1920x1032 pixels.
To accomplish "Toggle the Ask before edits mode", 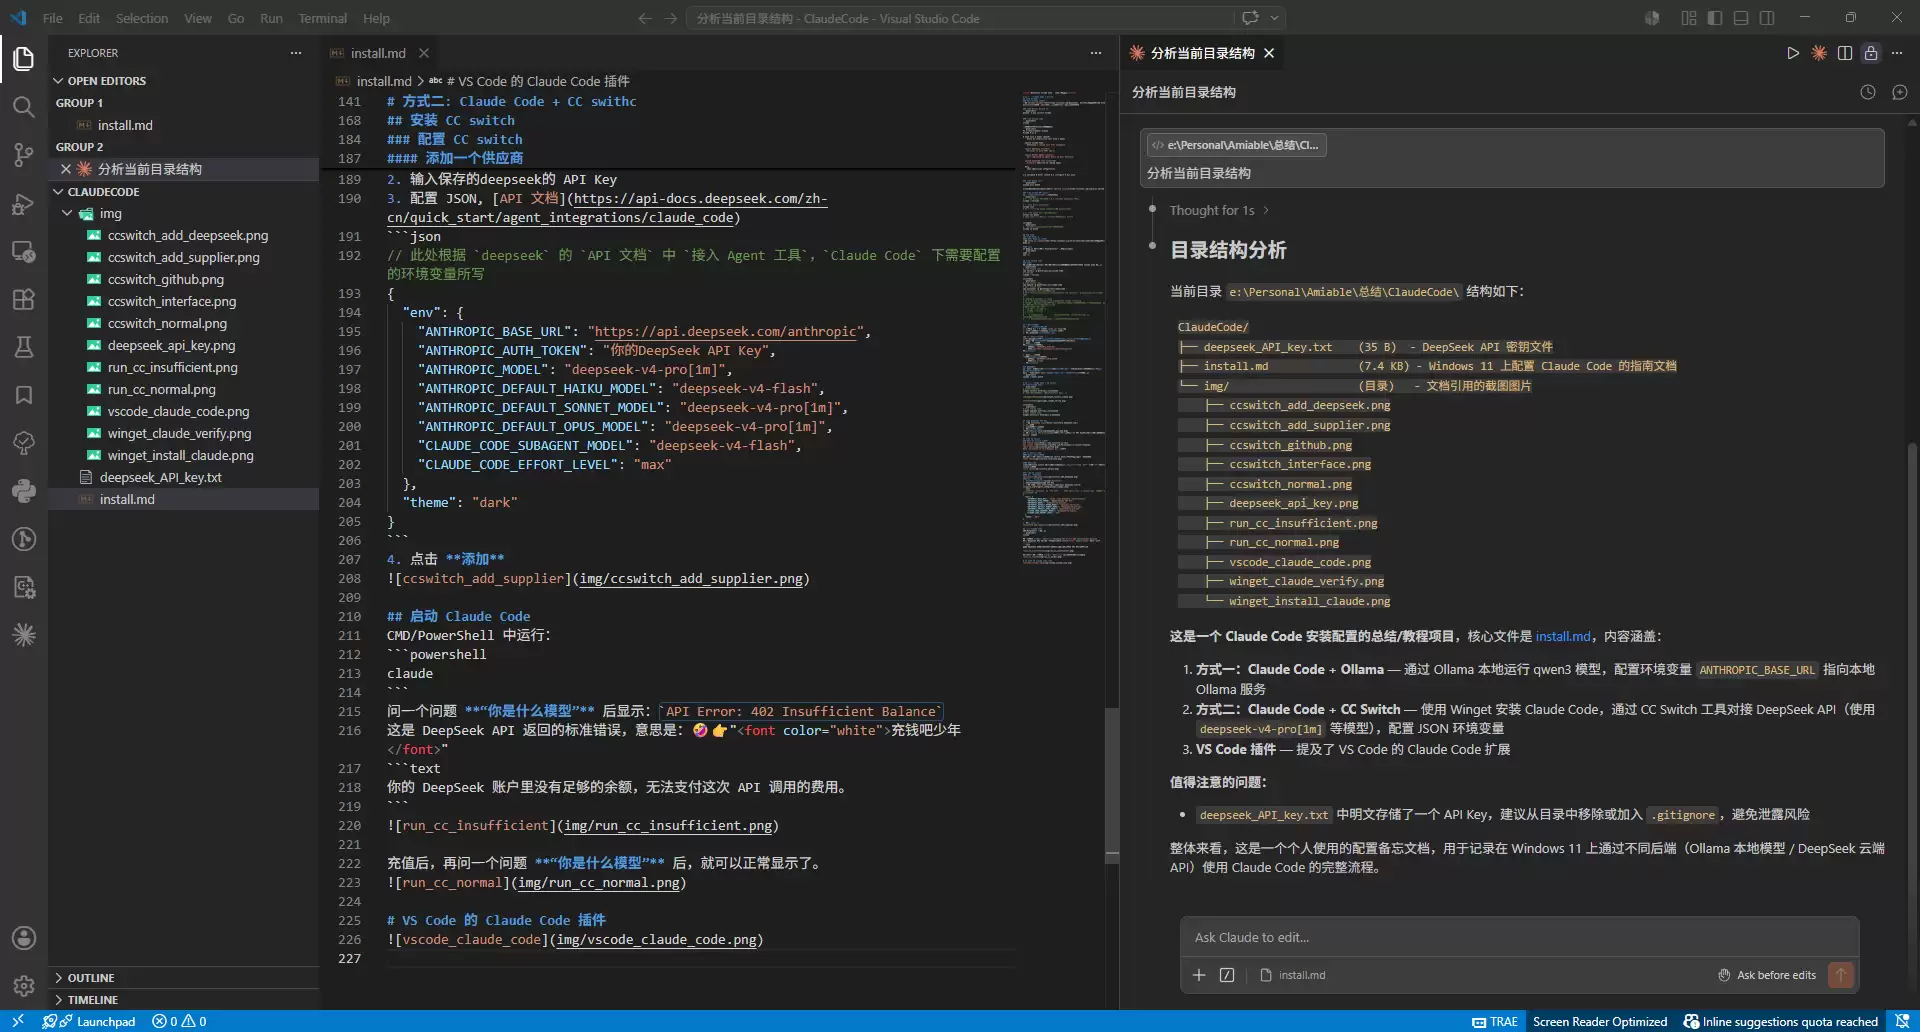I will tap(1767, 975).
